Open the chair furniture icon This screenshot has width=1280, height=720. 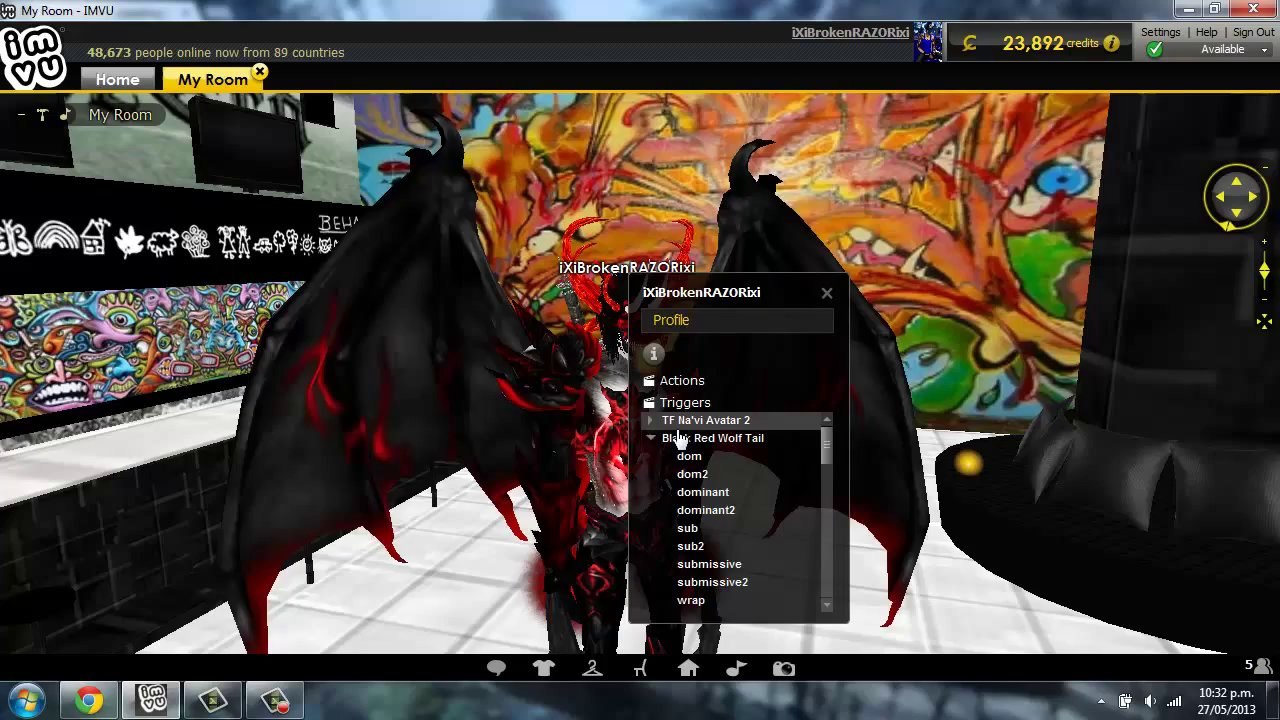640,668
